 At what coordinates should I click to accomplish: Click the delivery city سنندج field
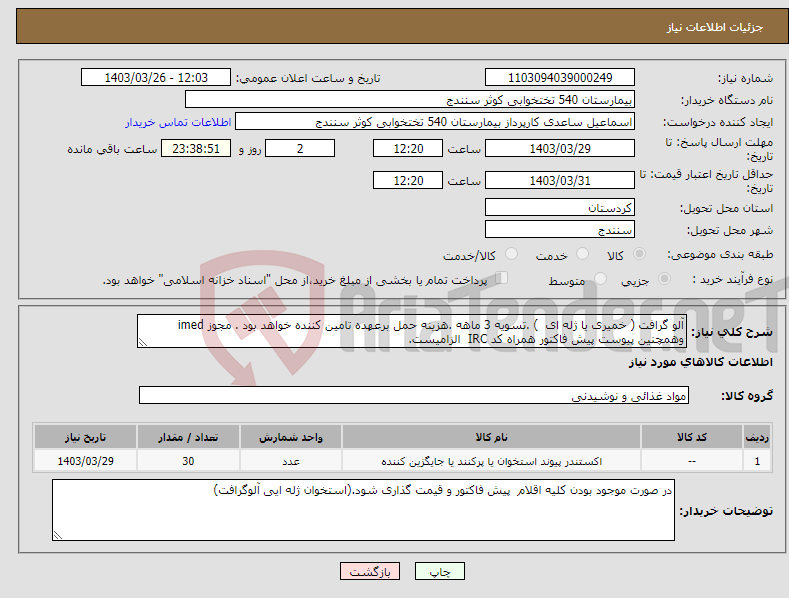click(x=560, y=230)
